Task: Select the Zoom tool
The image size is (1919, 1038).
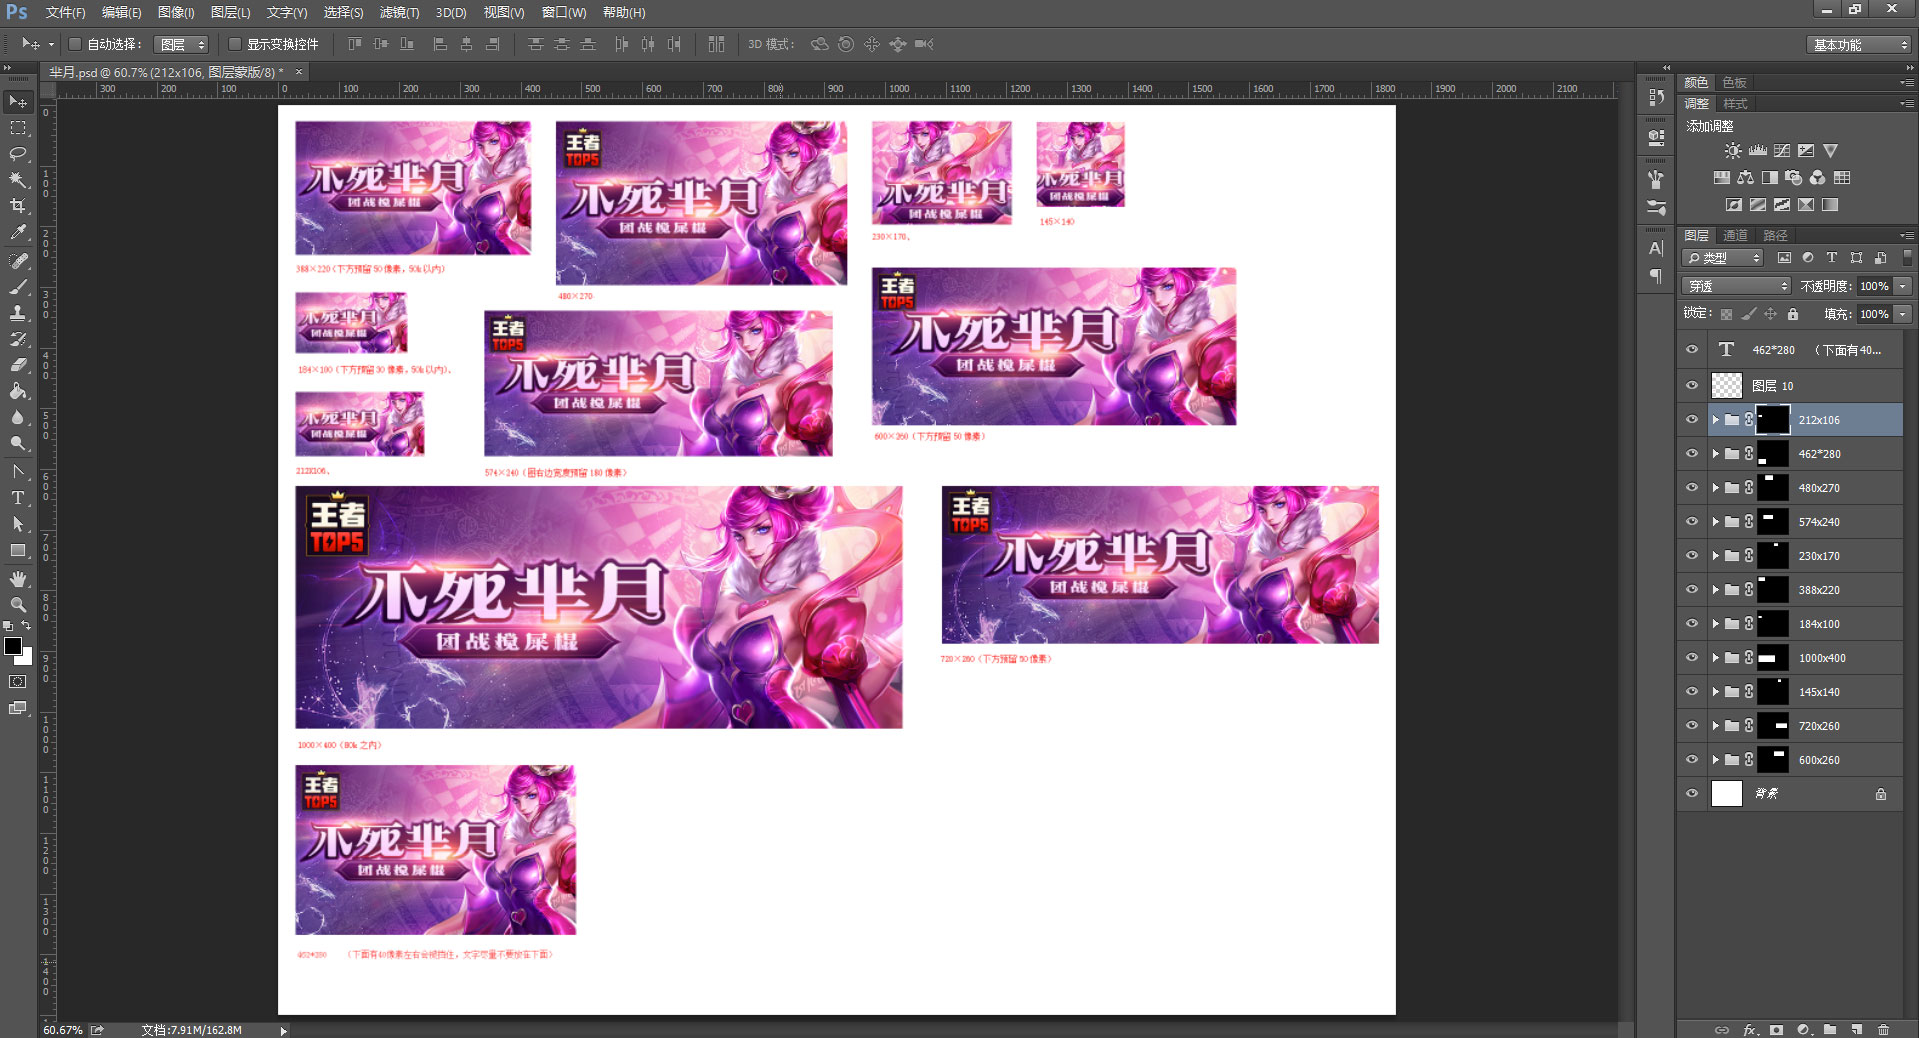Action: pyautogui.click(x=18, y=605)
